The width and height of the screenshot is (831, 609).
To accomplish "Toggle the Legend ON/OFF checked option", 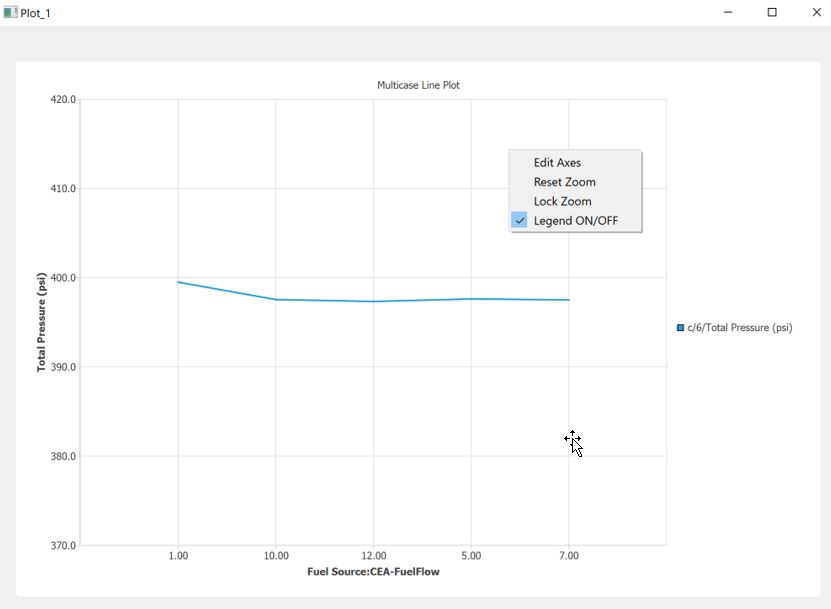I will (x=575, y=221).
